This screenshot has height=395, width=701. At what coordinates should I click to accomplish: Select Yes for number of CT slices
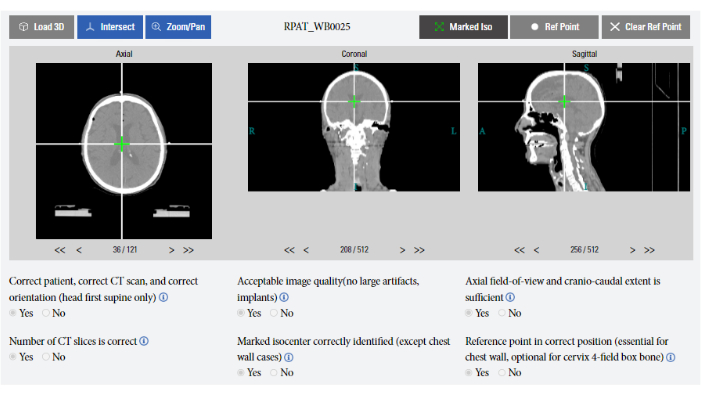point(13,357)
